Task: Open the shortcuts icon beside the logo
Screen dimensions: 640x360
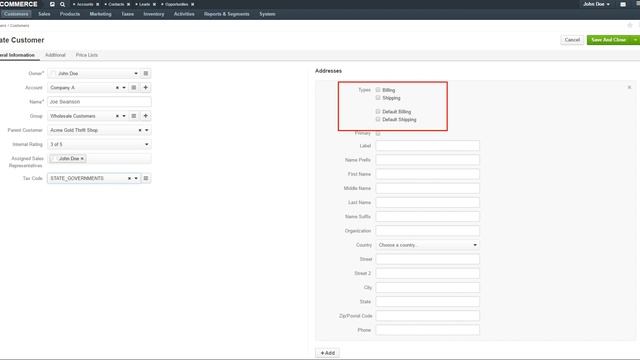Action: tap(52, 4)
